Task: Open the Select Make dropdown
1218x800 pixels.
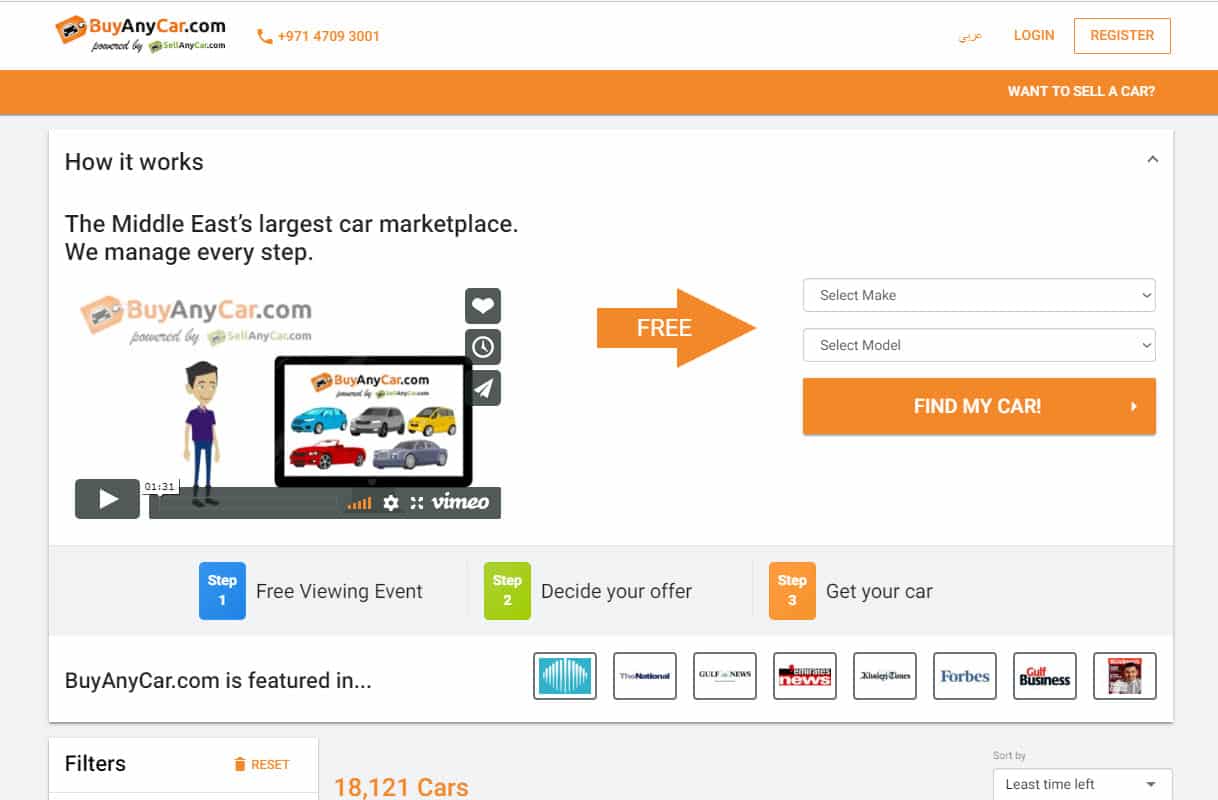Action: (979, 295)
